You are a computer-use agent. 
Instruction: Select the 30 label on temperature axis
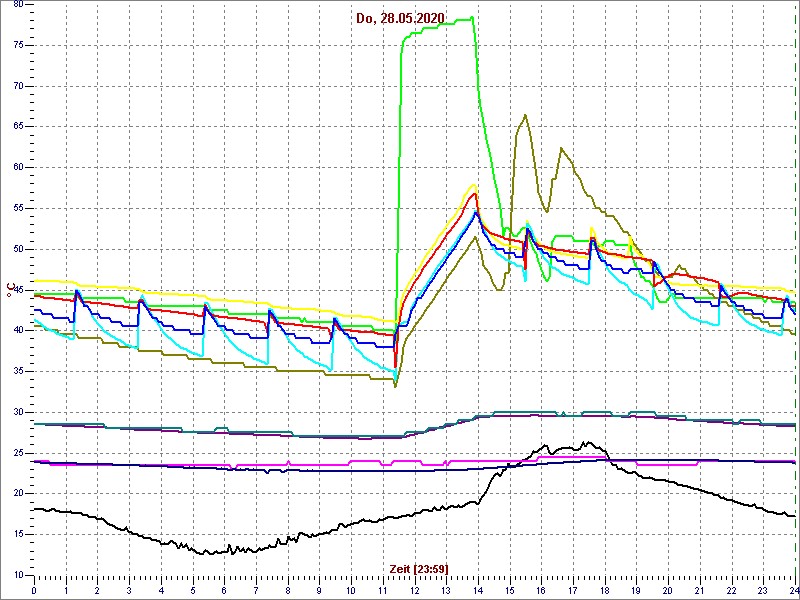coord(18,412)
